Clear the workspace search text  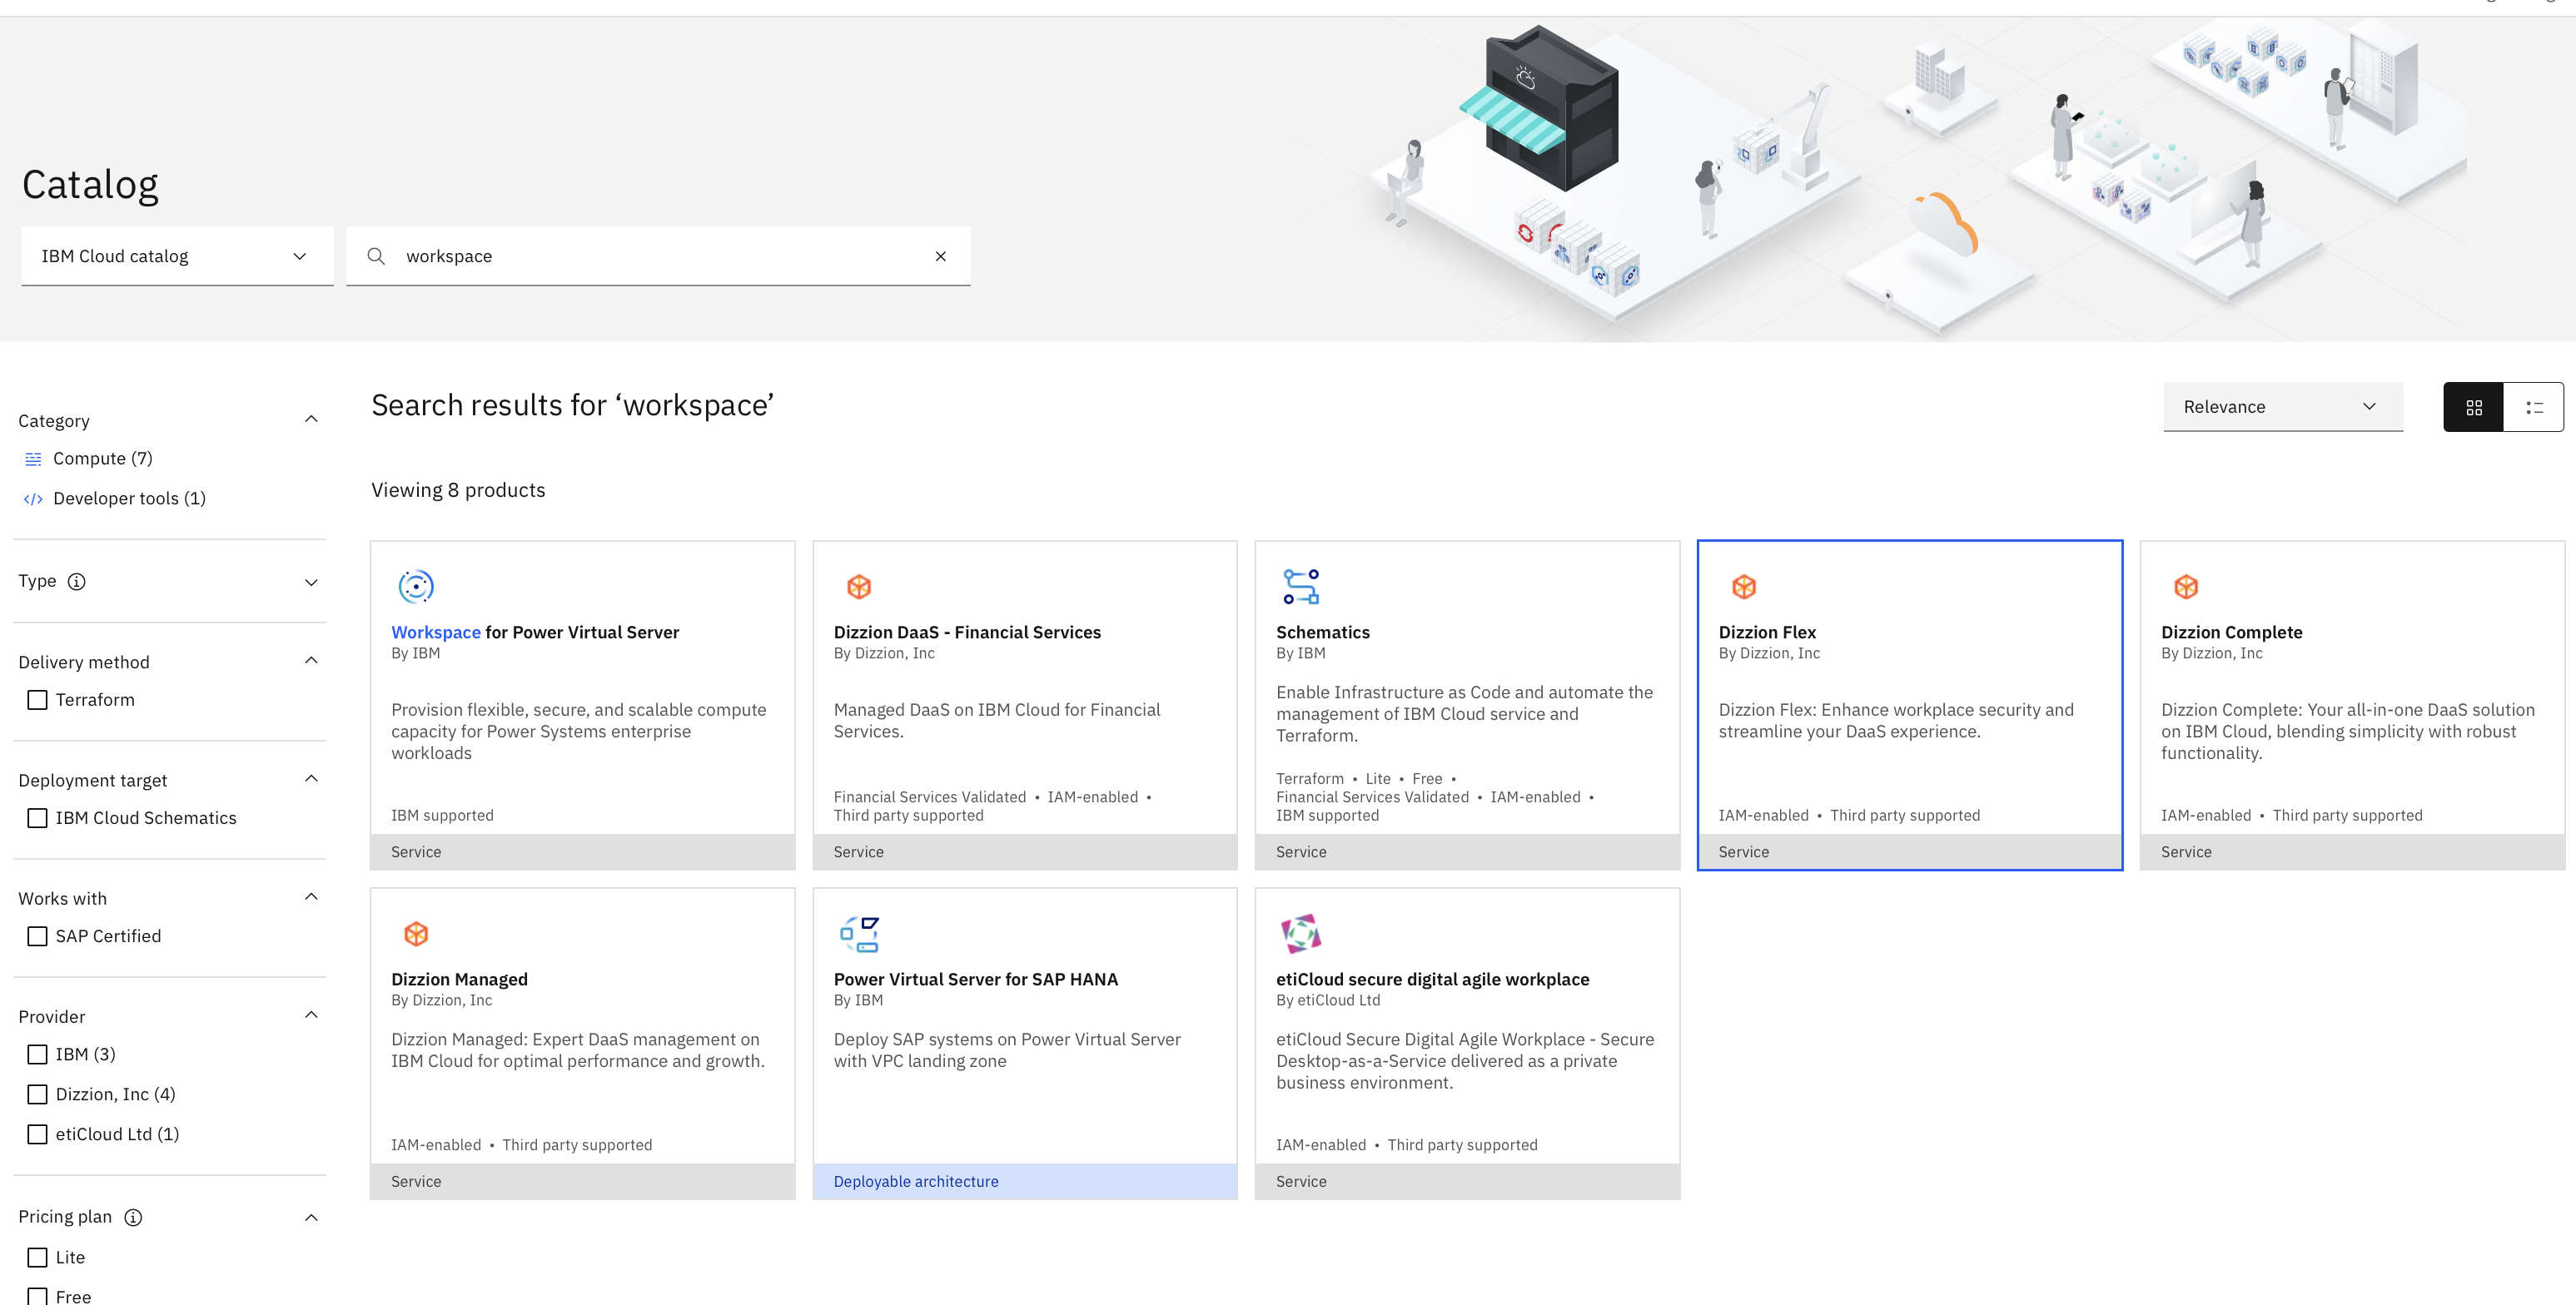(940, 256)
